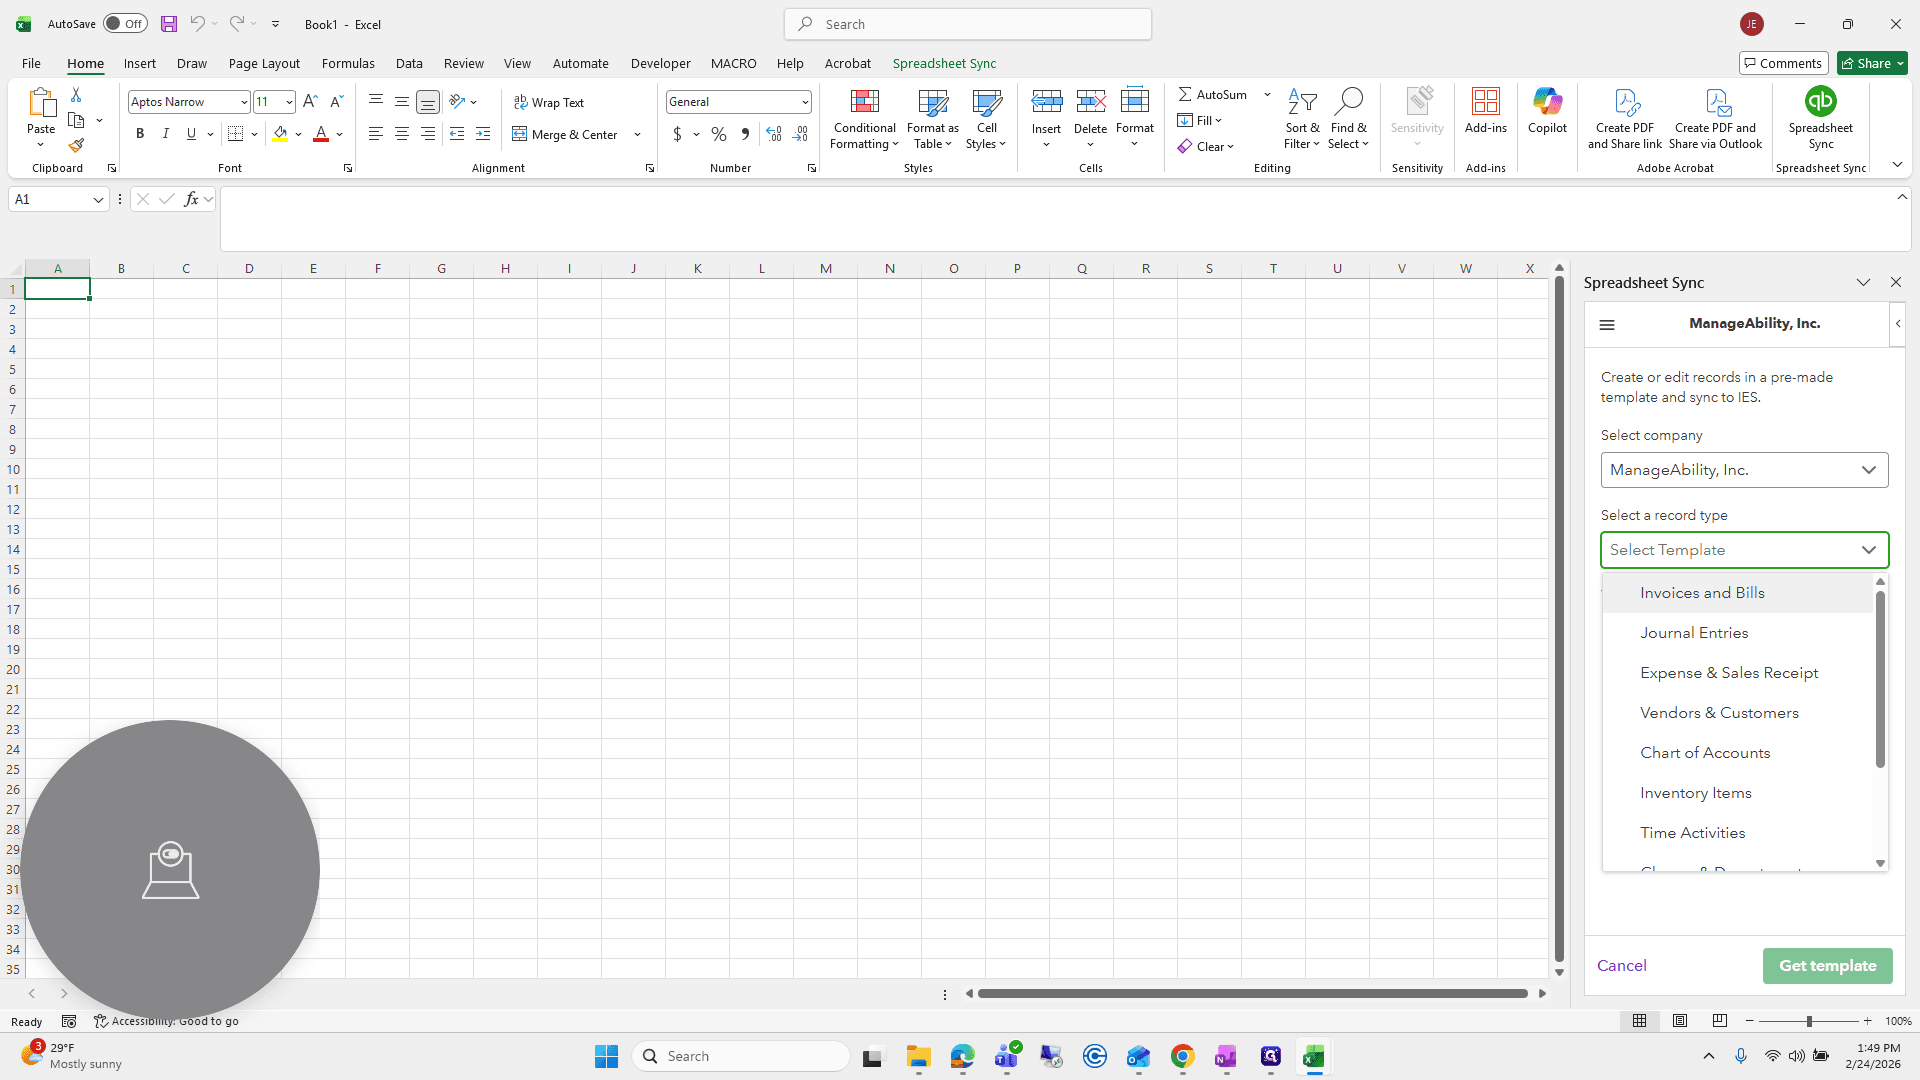1920x1080 pixels.
Task: Click Create PDF and Share link icon
Action: point(1625,119)
